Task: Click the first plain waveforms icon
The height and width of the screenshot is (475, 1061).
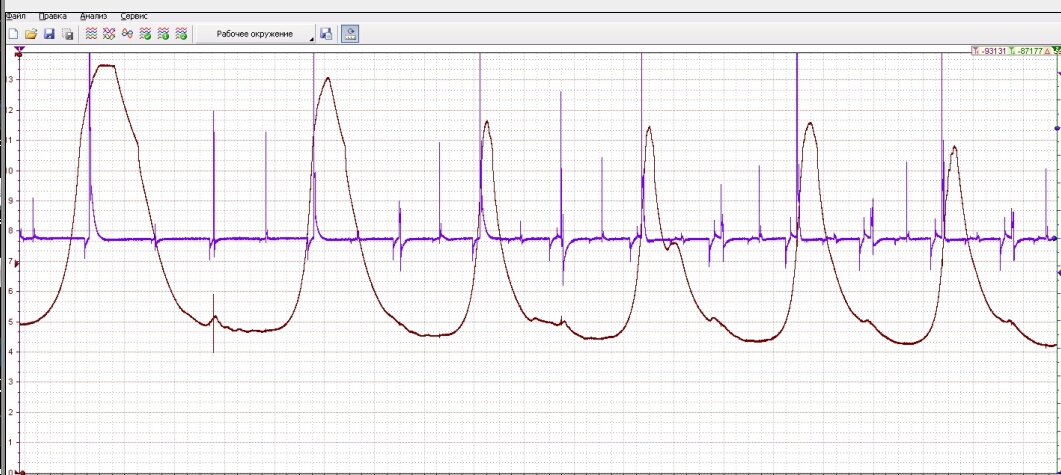Action: click(x=91, y=34)
